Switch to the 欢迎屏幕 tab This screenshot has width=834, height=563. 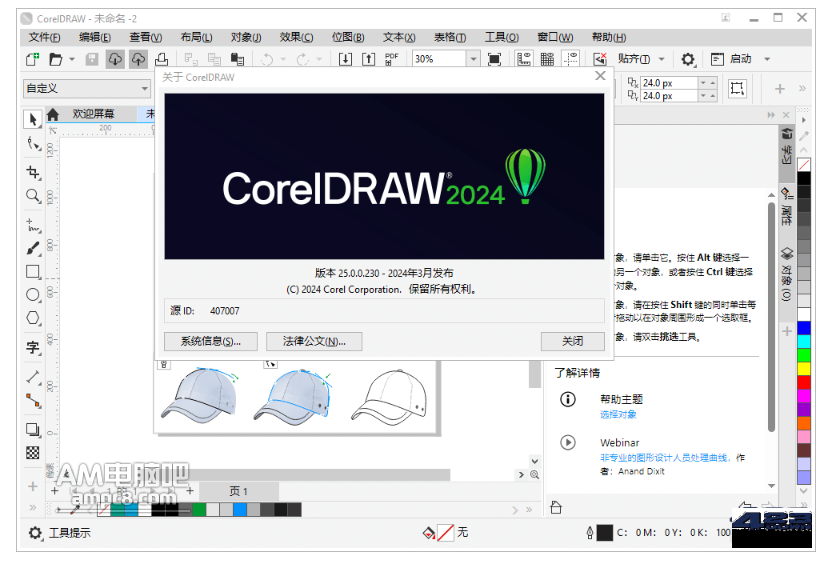coord(93,114)
